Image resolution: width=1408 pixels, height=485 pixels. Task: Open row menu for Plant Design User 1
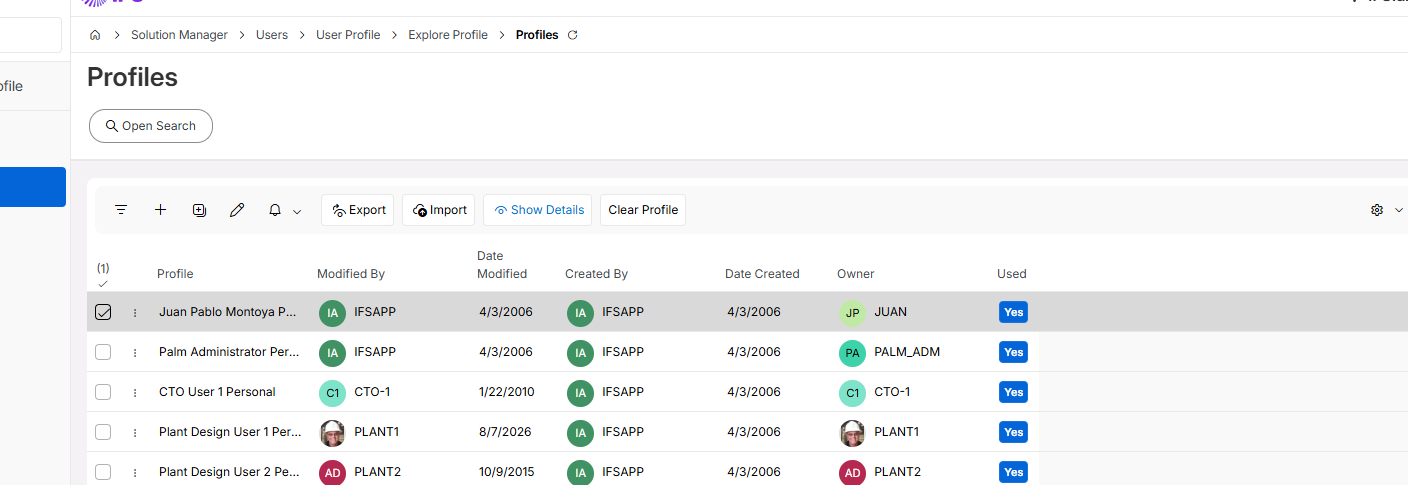coord(135,432)
